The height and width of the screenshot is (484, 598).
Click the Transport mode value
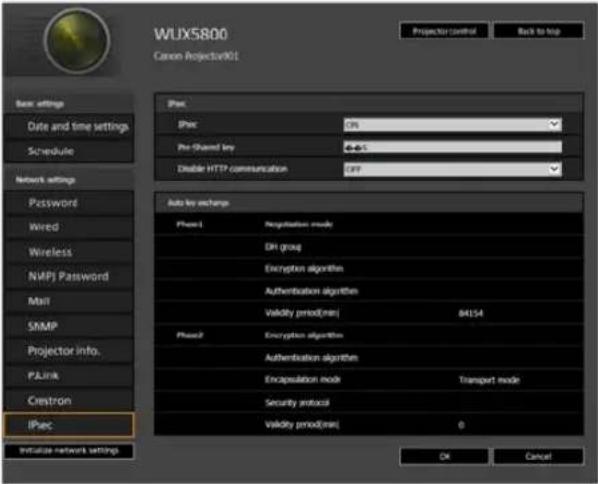click(x=489, y=380)
